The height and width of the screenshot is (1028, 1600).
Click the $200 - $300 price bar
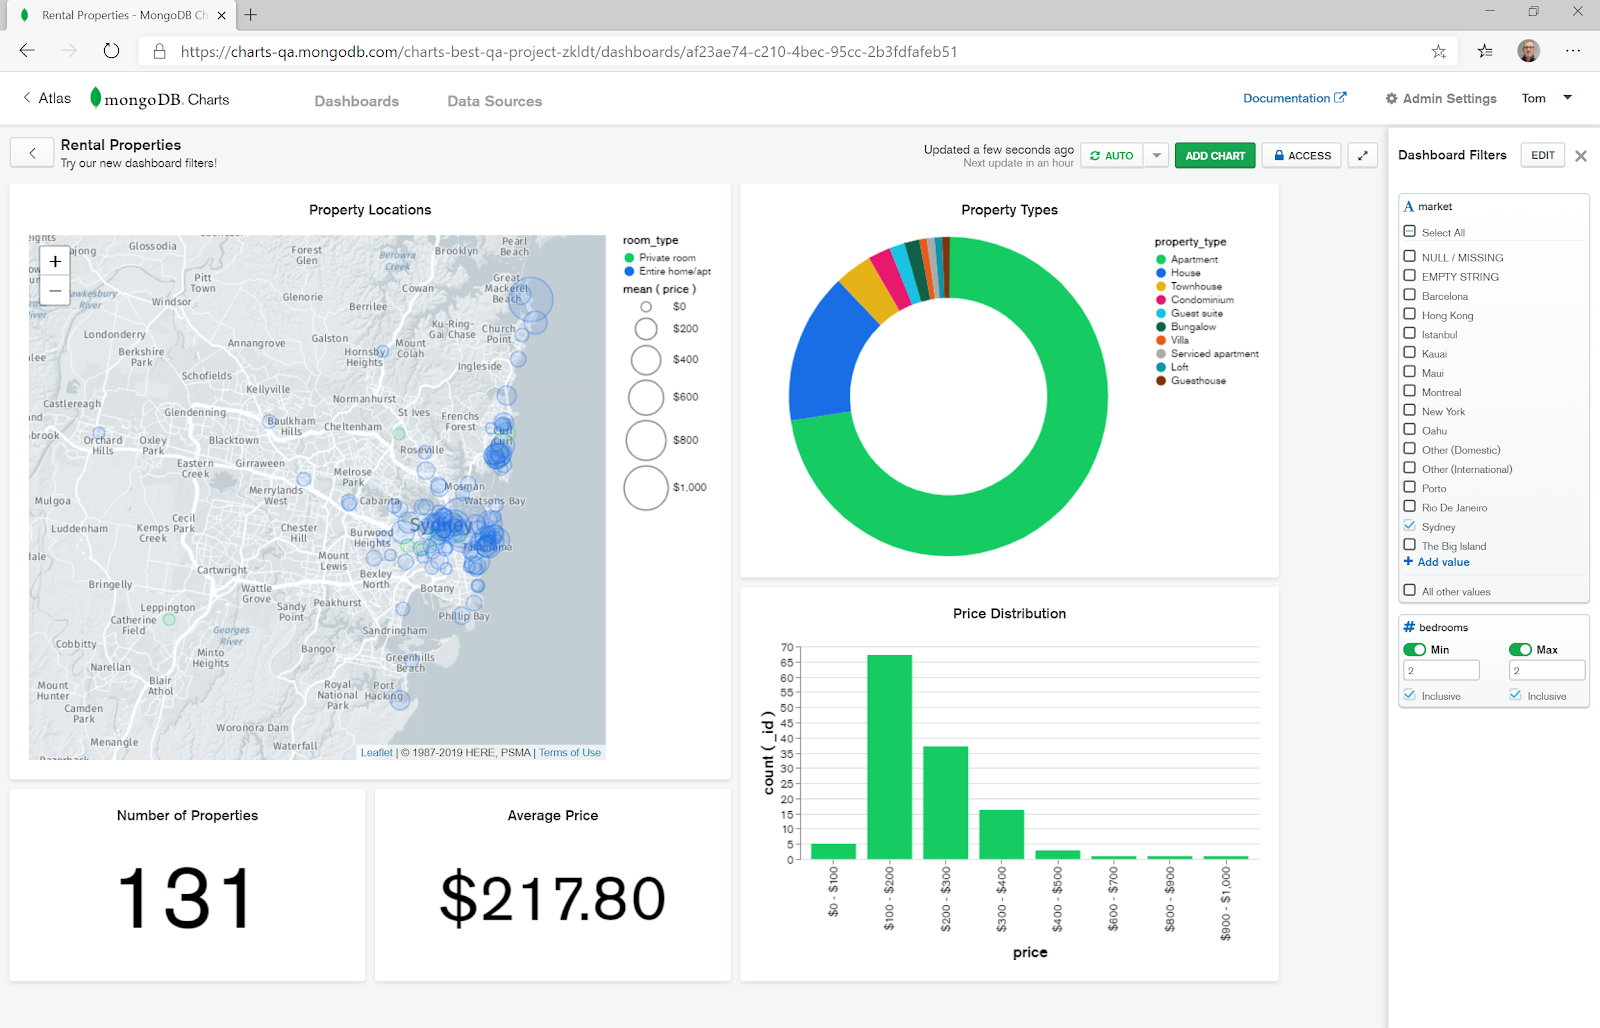(945, 803)
